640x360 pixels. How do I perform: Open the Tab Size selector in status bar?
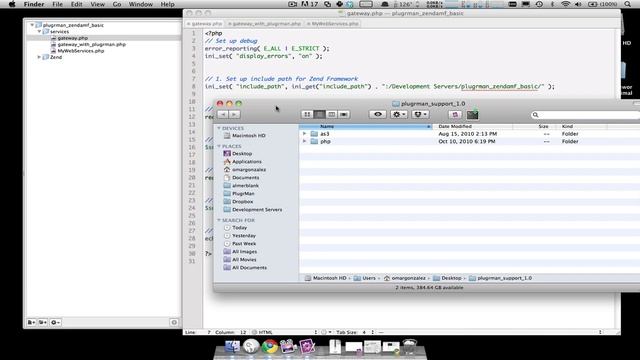355,332
